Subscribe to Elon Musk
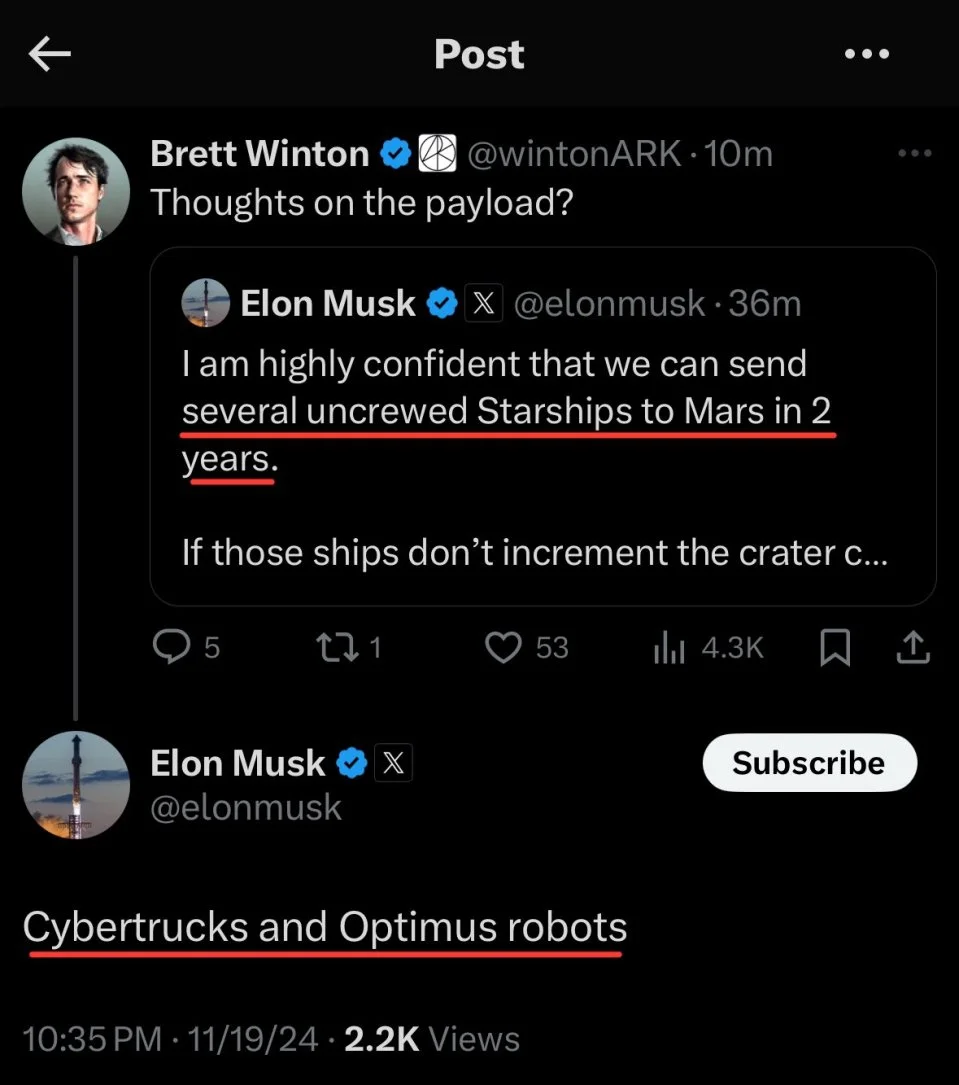The width and height of the screenshot is (959, 1085). coord(809,763)
